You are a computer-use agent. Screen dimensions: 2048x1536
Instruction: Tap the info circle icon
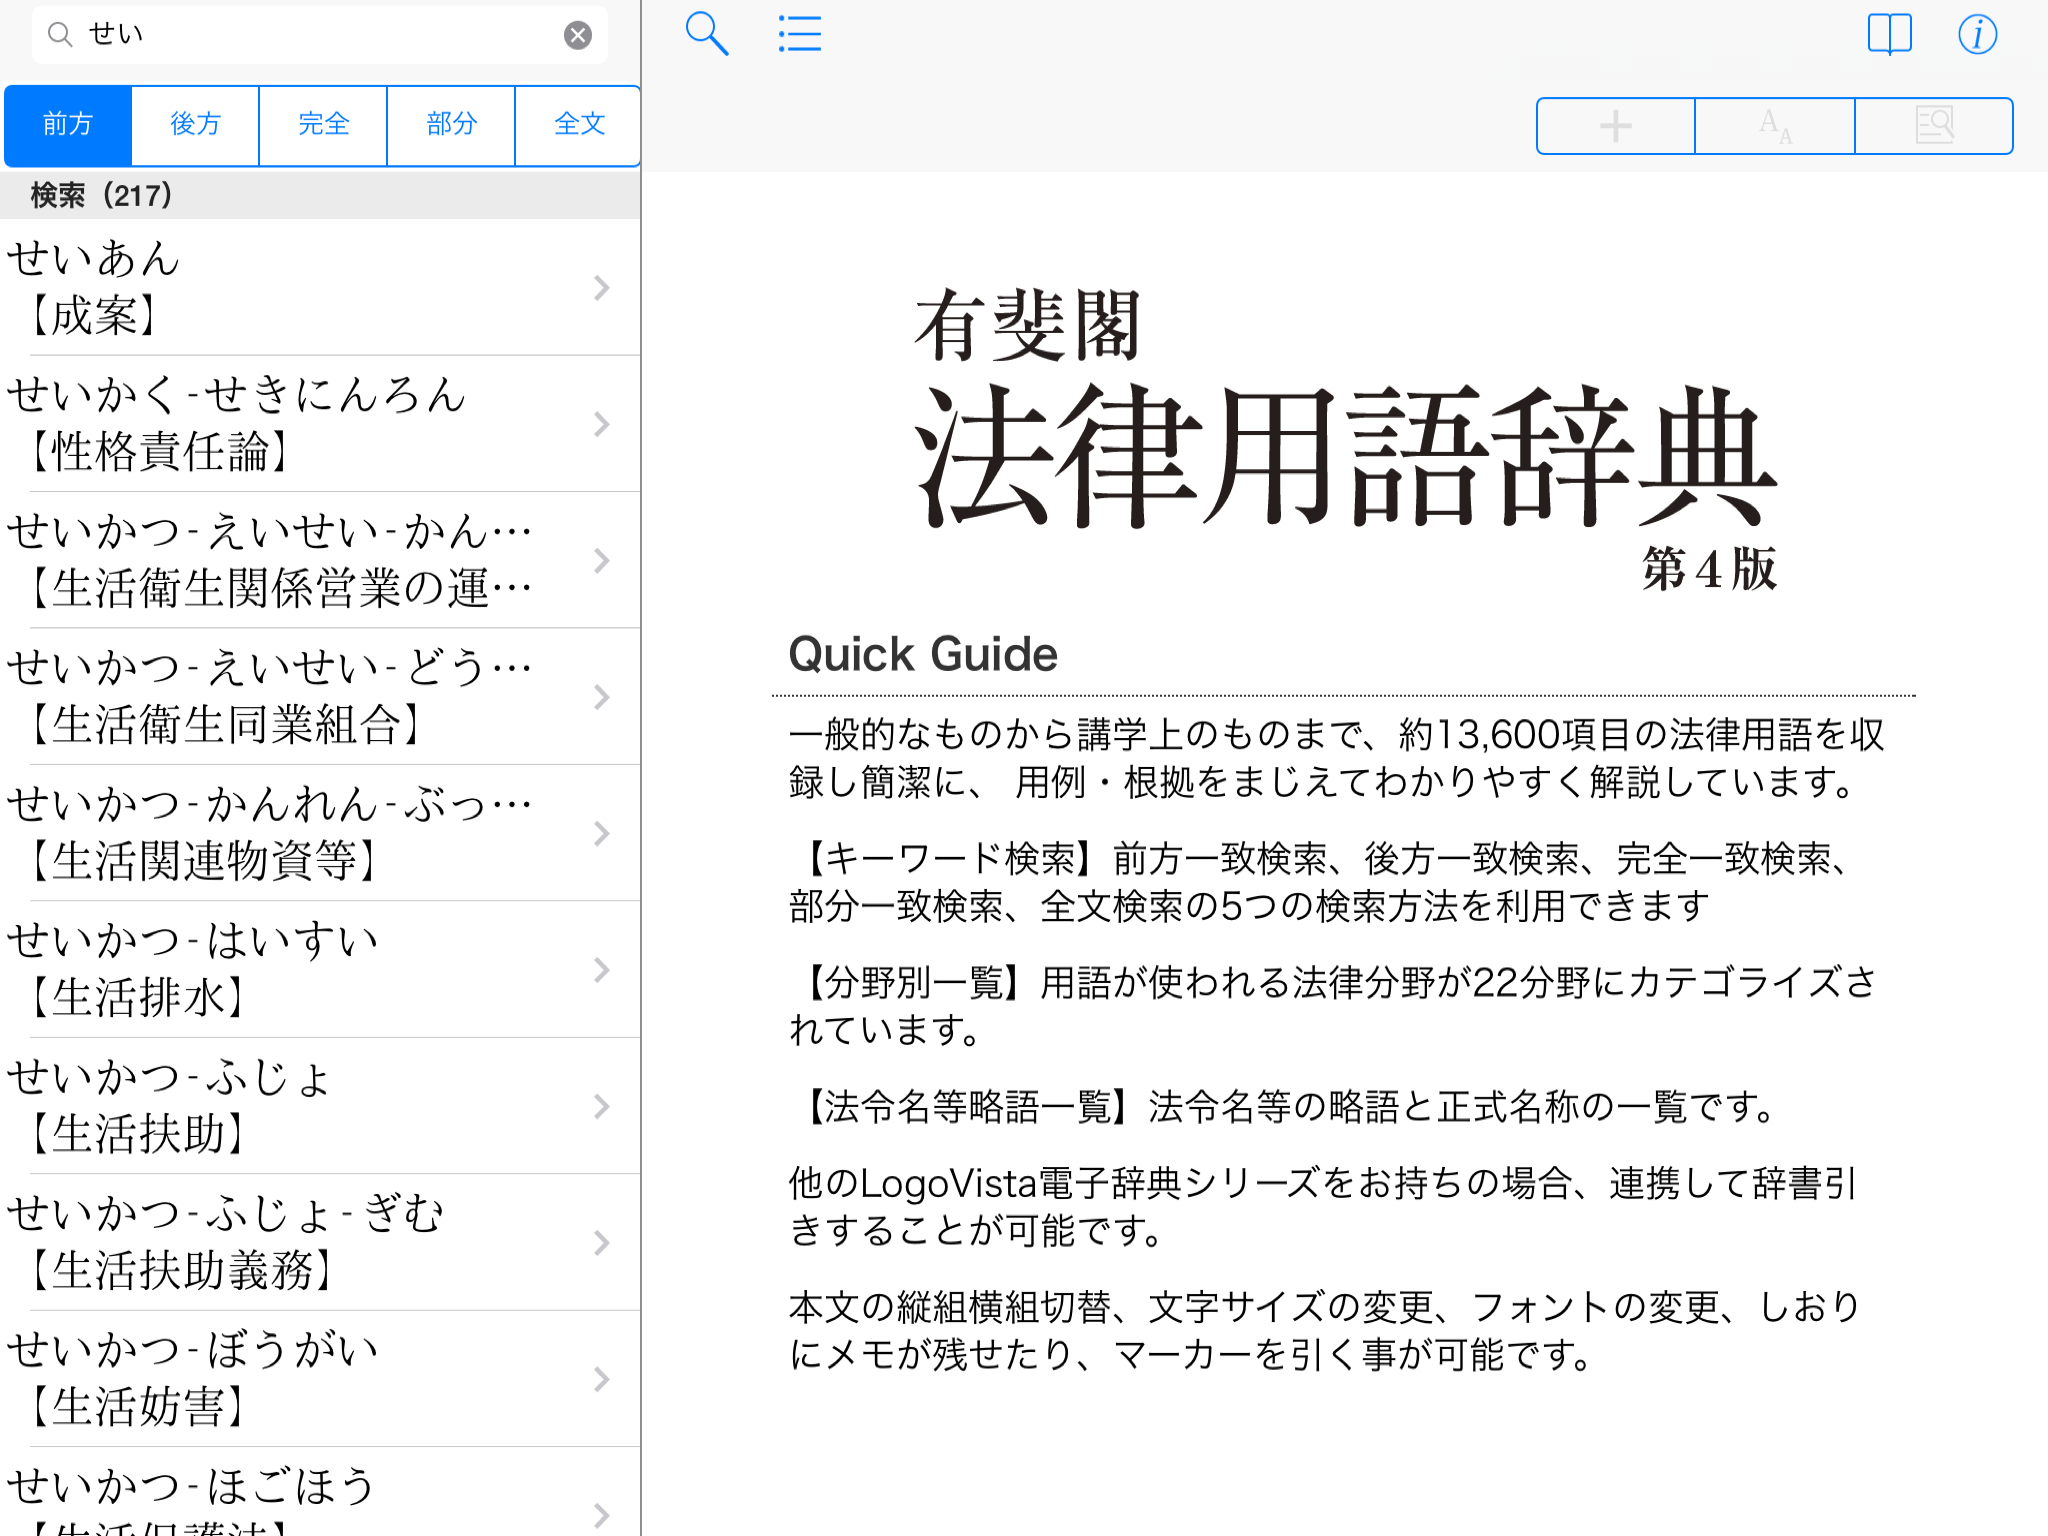pyautogui.click(x=1977, y=34)
